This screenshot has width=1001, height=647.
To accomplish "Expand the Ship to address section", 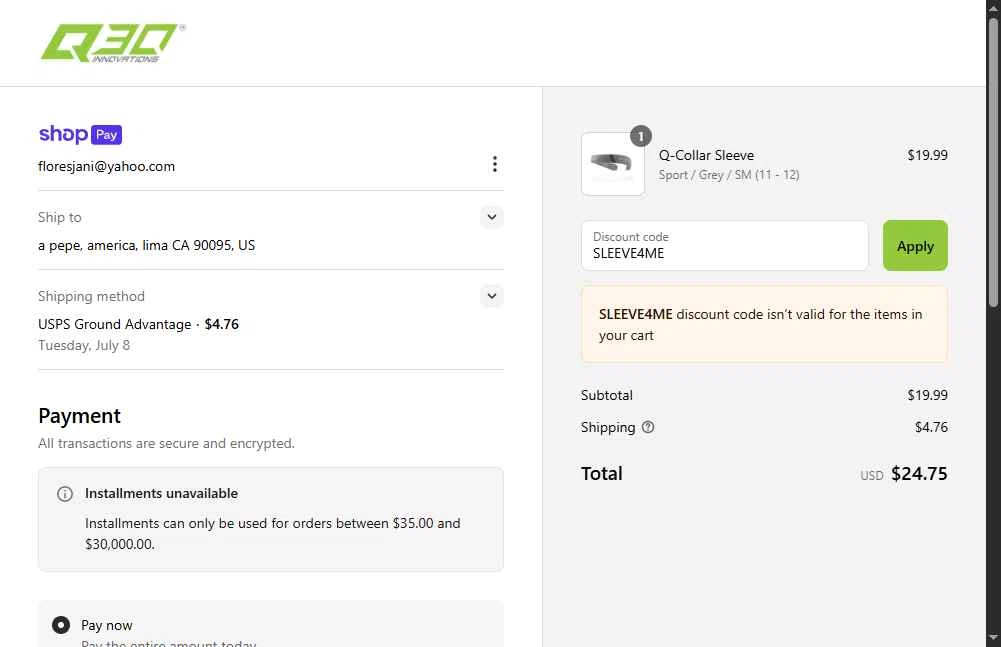I will coord(492,217).
